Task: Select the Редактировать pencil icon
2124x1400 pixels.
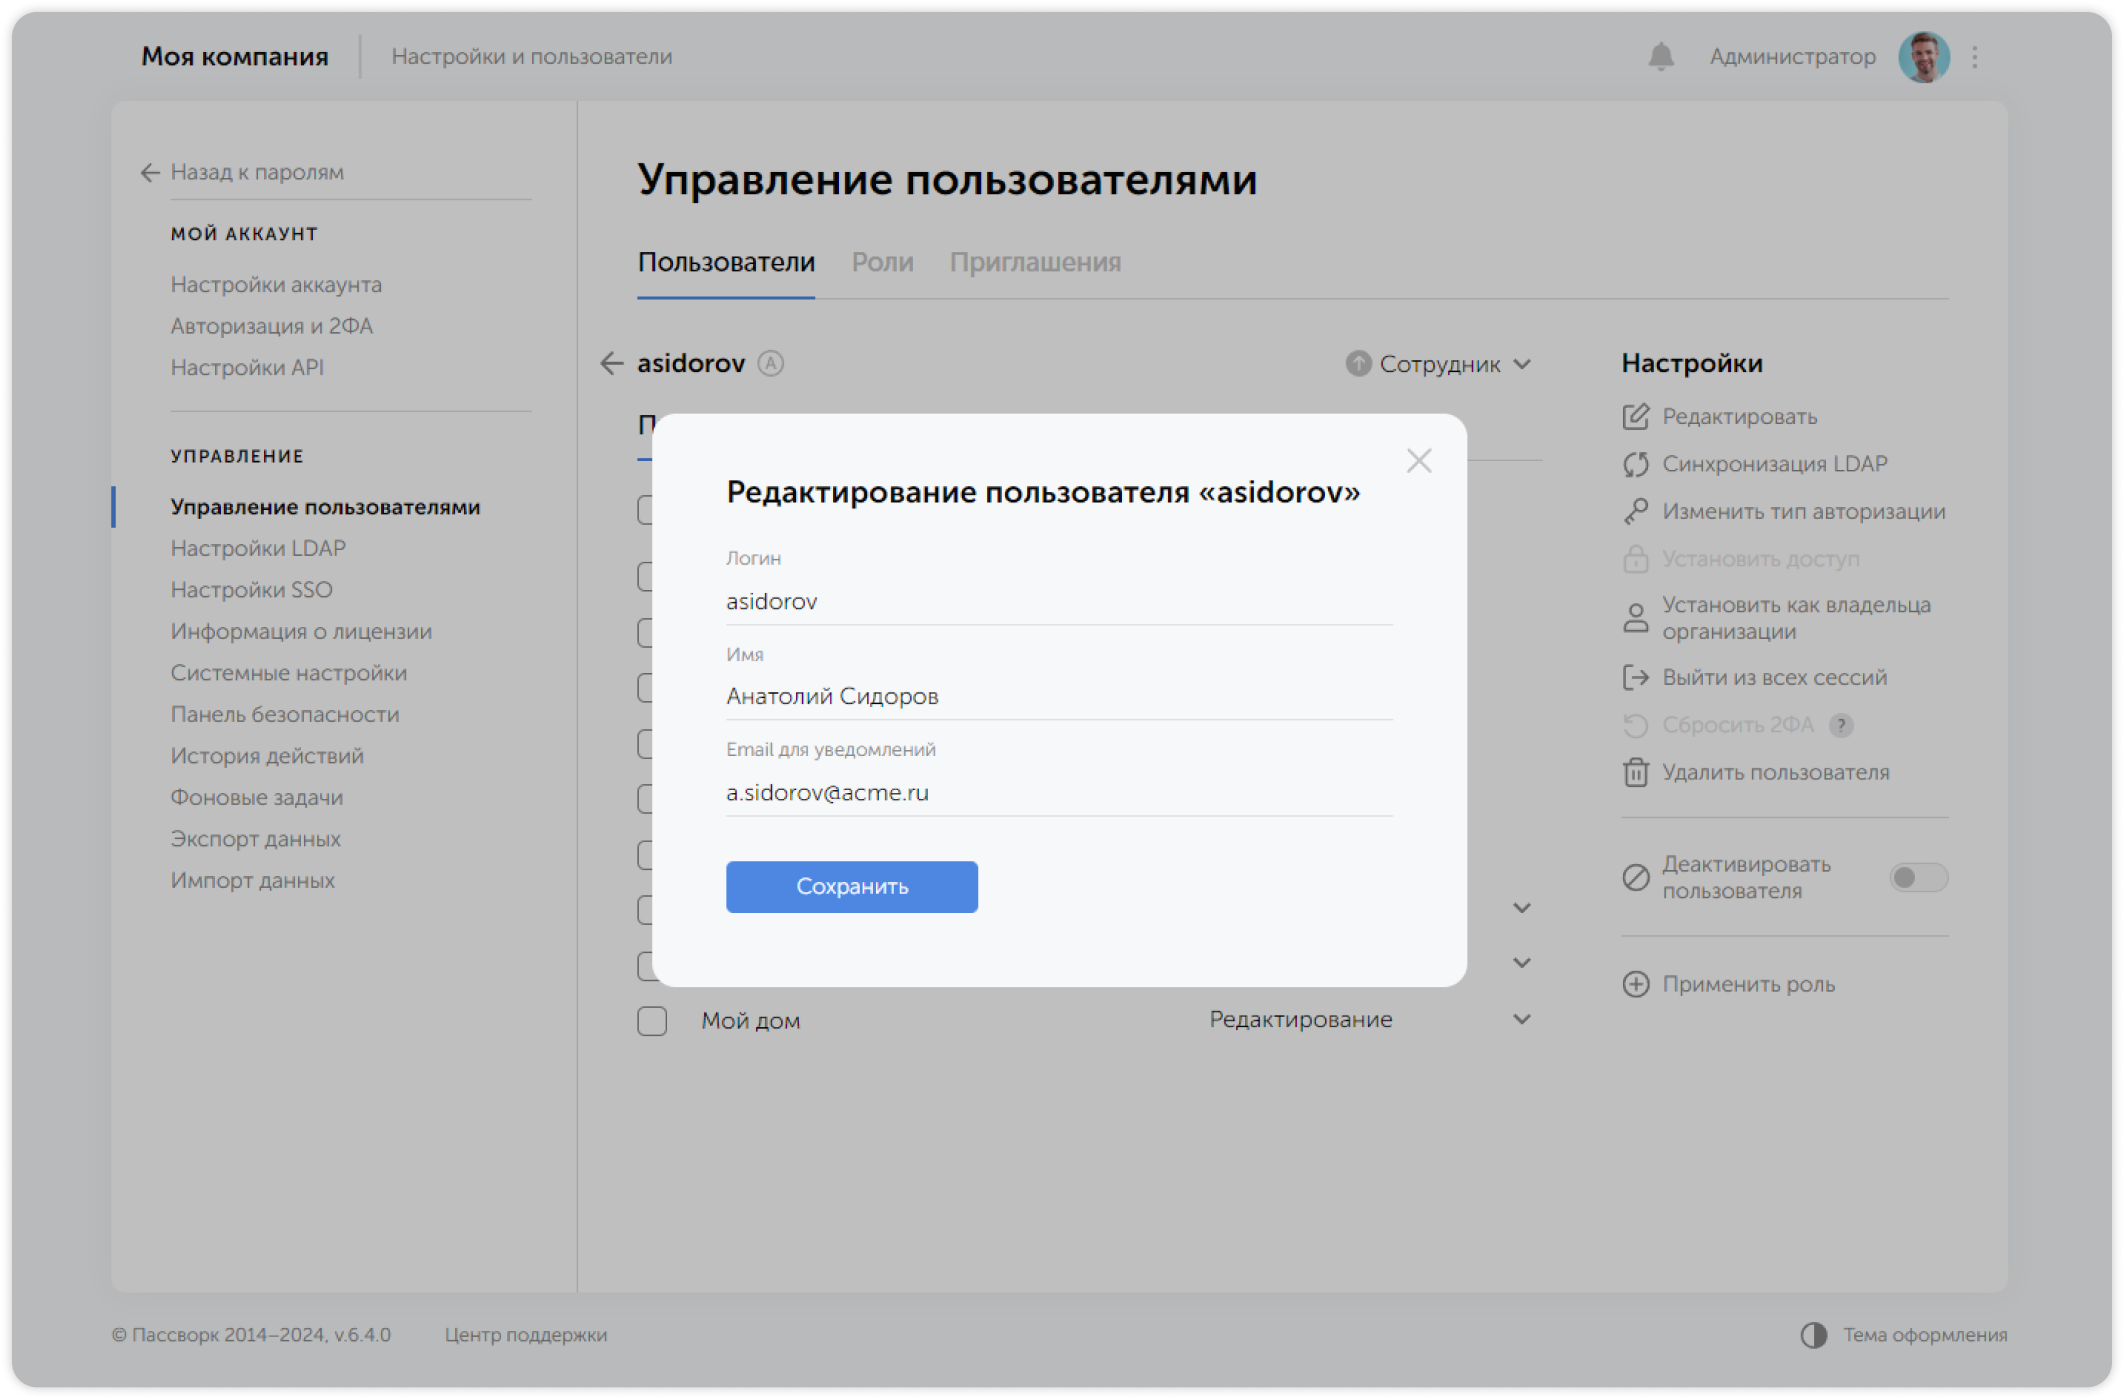Action: tap(1636, 417)
